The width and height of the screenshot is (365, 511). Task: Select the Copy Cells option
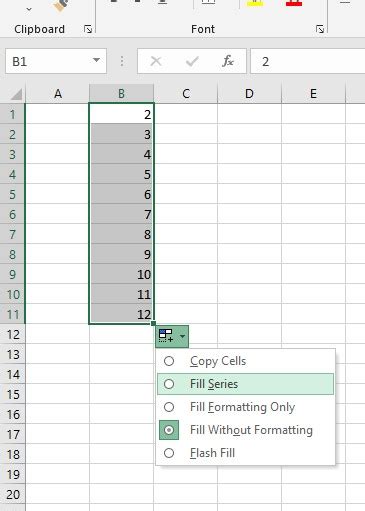(245, 361)
